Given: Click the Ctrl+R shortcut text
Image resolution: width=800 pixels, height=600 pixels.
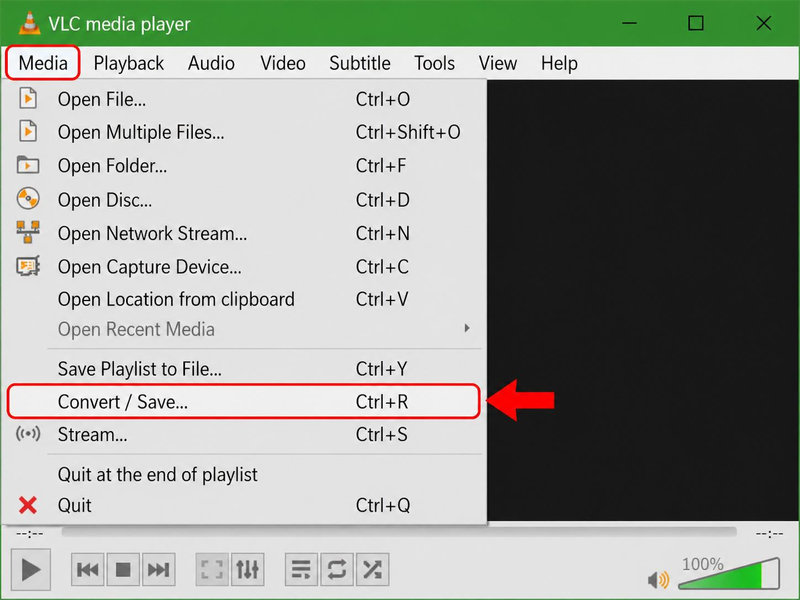Looking at the screenshot, I should pos(382,402).
